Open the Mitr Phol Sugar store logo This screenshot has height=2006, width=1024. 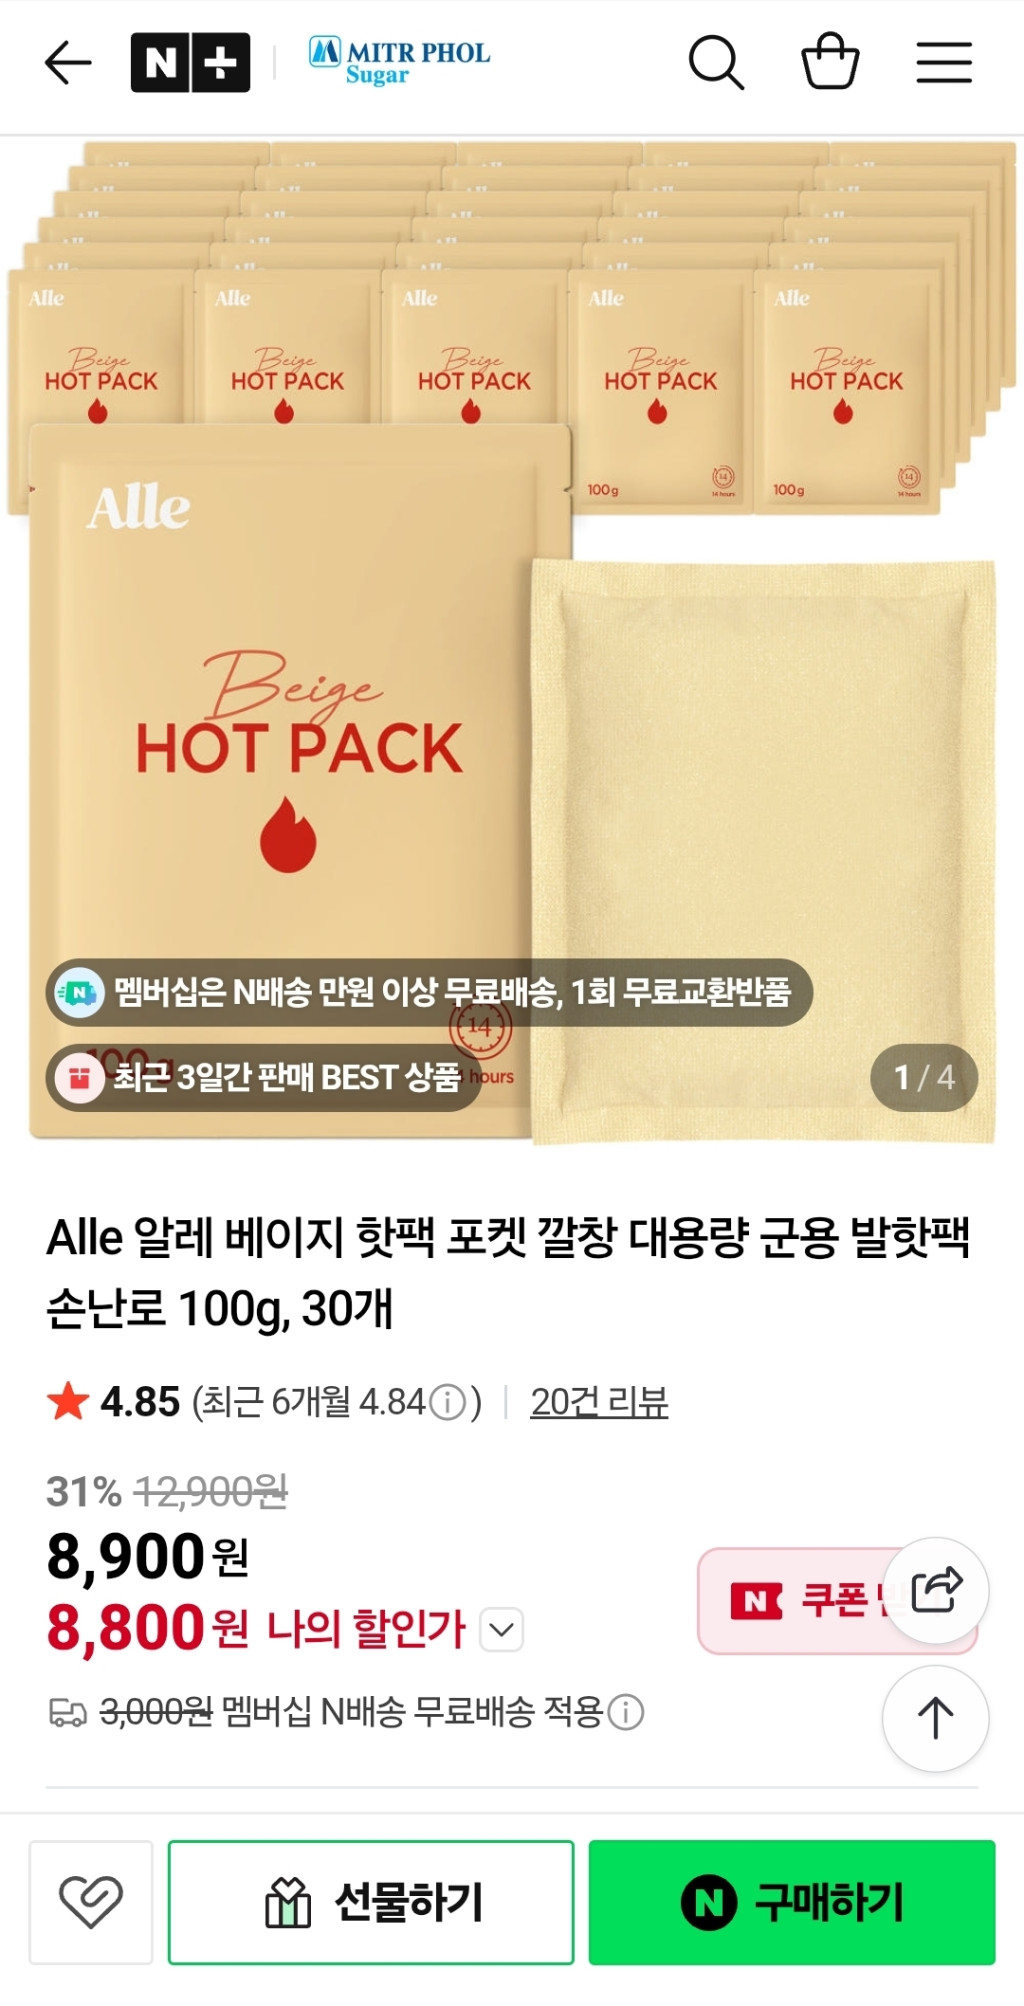tap(399, 62)
